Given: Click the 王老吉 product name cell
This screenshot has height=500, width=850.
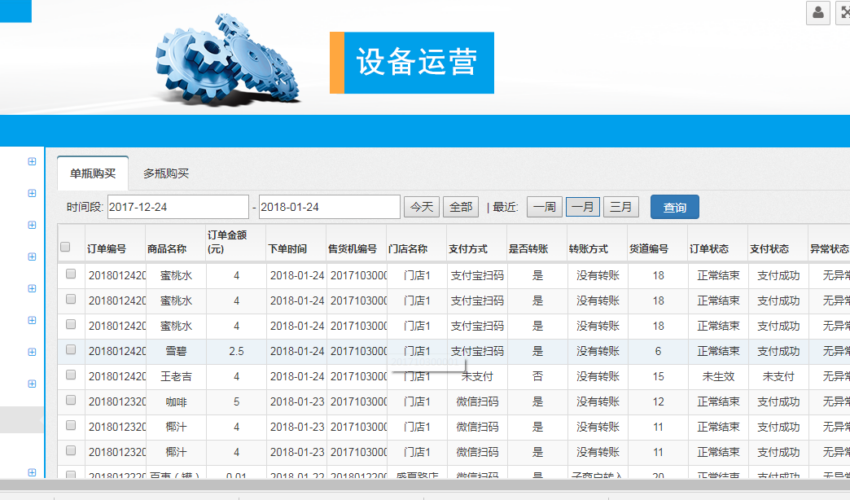Looking at the screenshot, I should [x=176, y=376].
